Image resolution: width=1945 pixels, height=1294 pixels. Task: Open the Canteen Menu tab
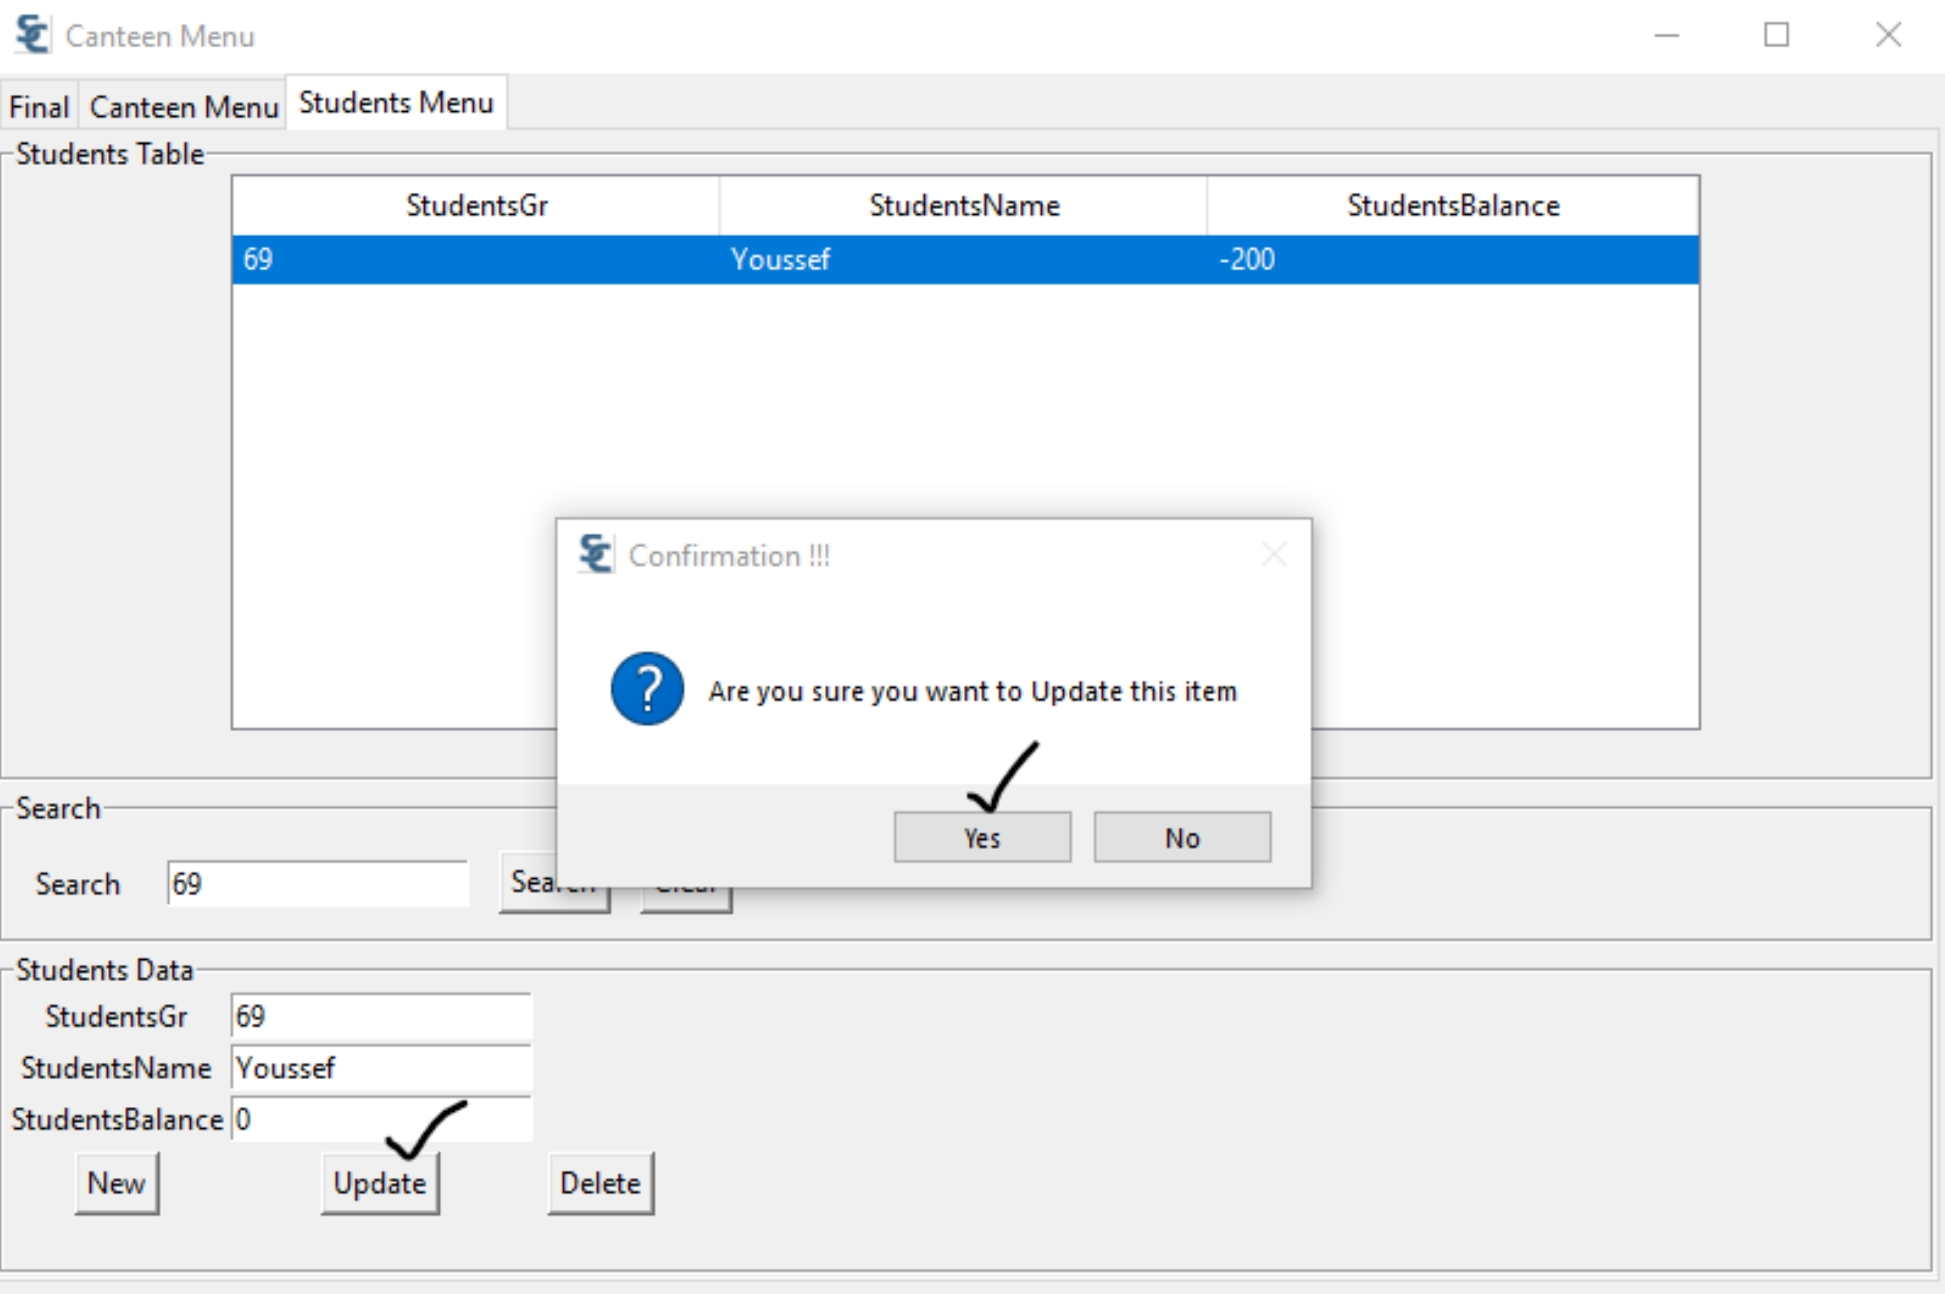pos(183,106)
